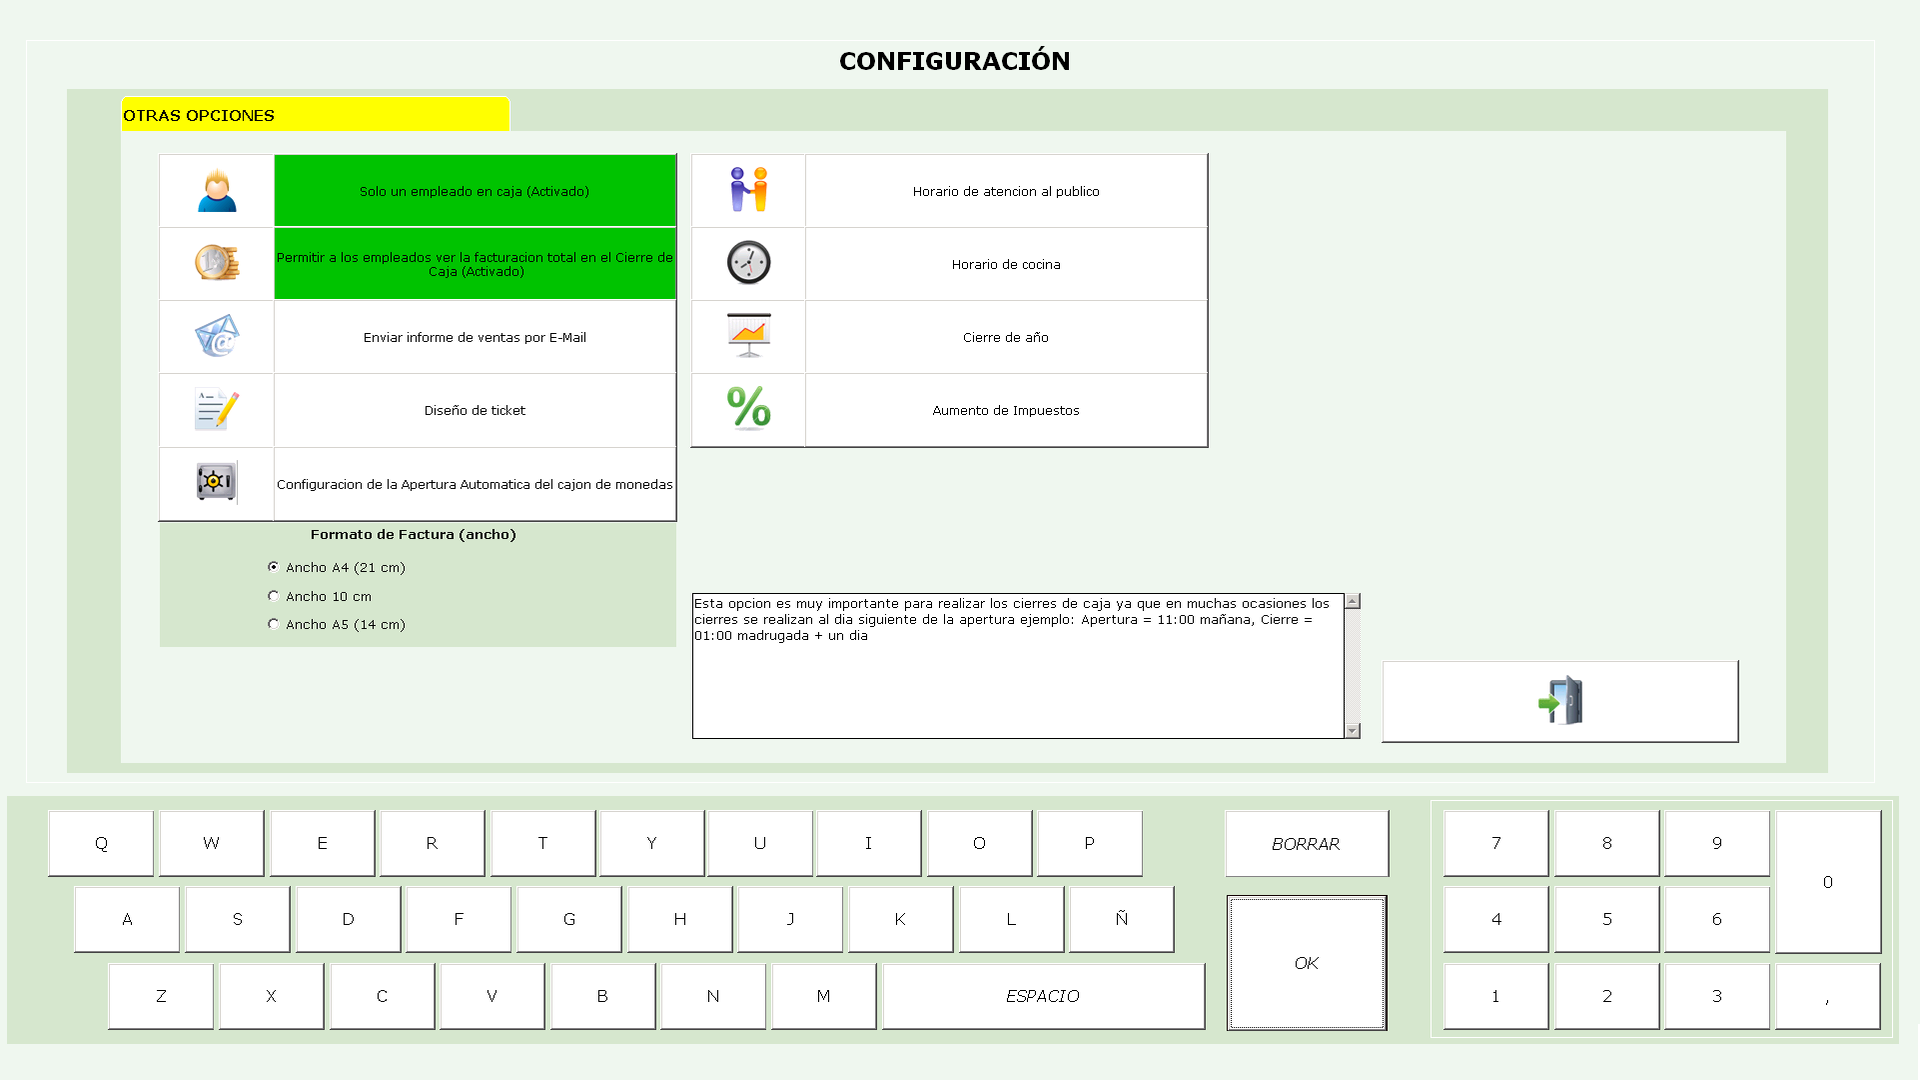The image size is (1920, 1080).
Task: Switch to the OTRAS OPCIONES tab
Action: coord(315,115)
